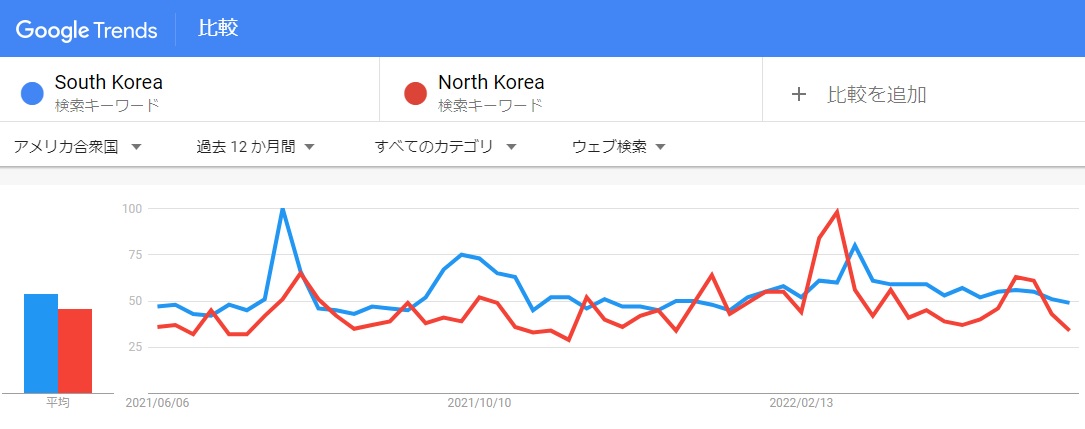
Task: Select the 比較 header tab
Action: [218, 28]
